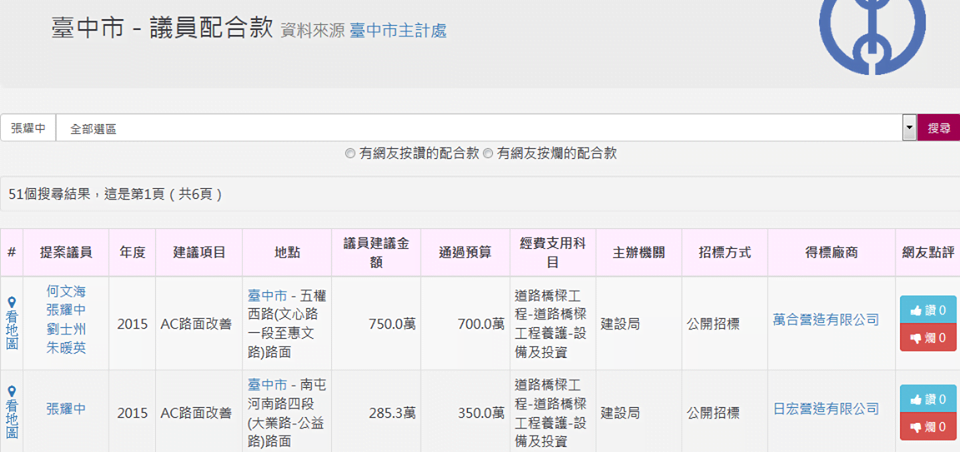
Task: Open map pin for 五權西路 row
Action: [12, 322]
